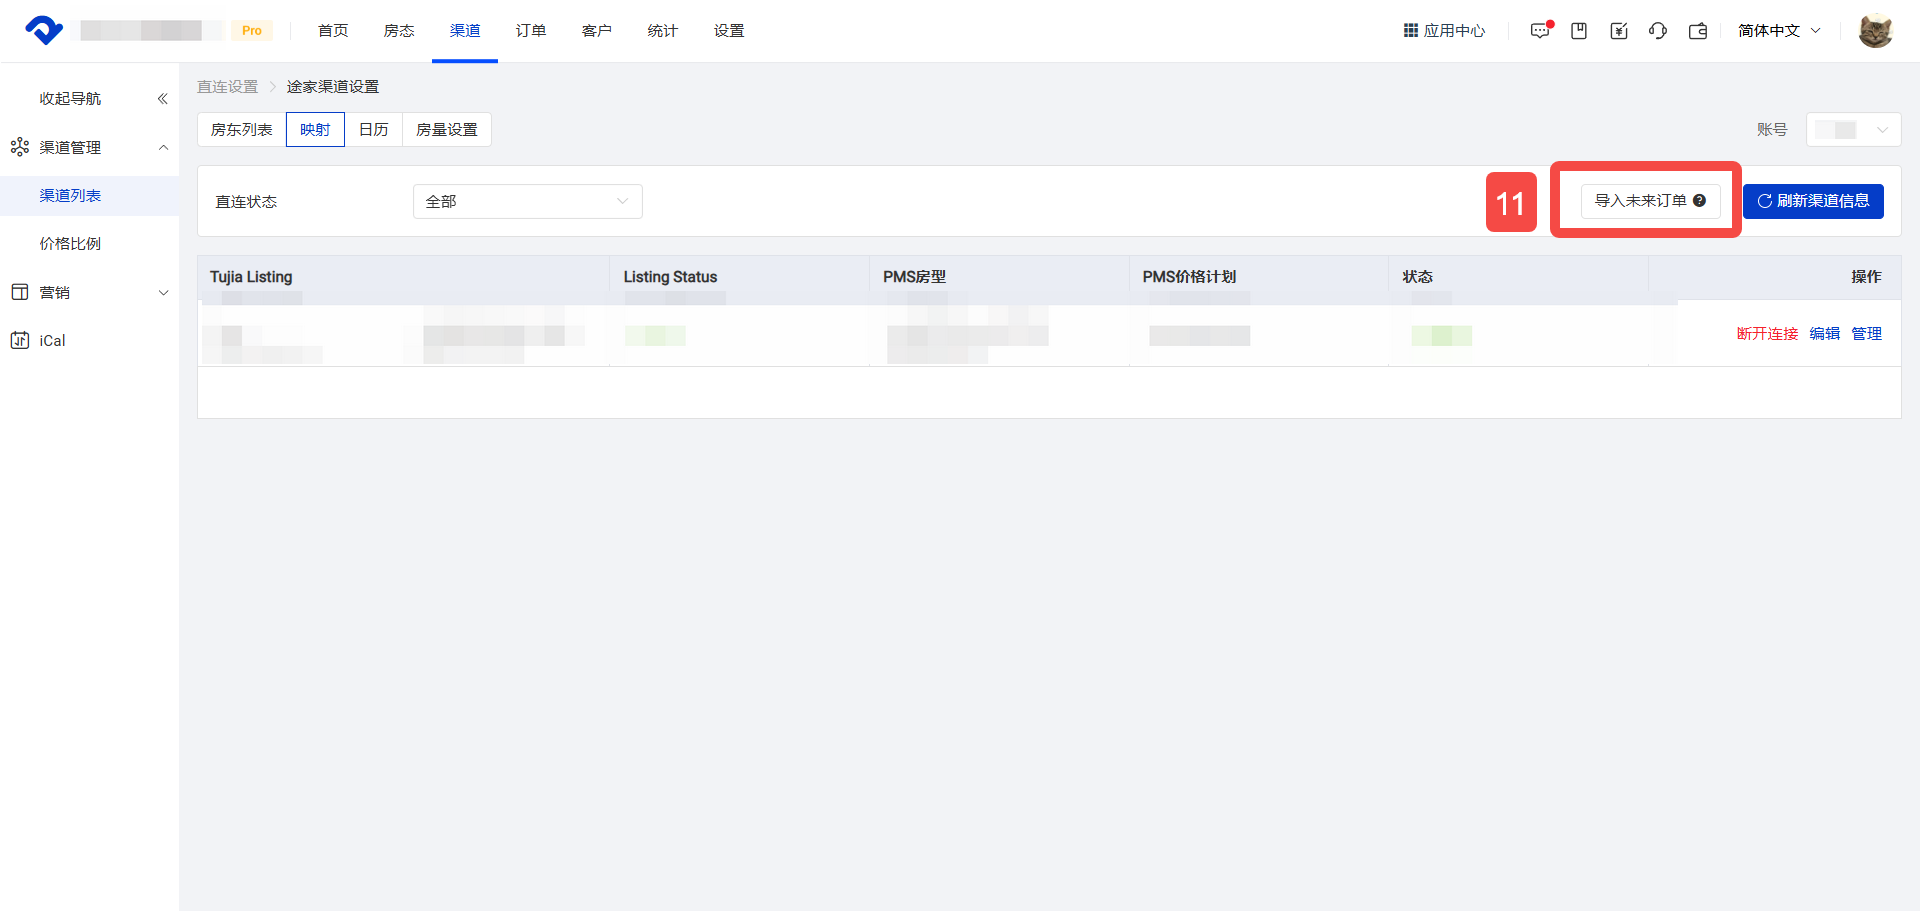The width and height of the screenshot is (1920, 911).
Task: Open 价格比例 in the sidebar
Action: click(x=70, y=244)
